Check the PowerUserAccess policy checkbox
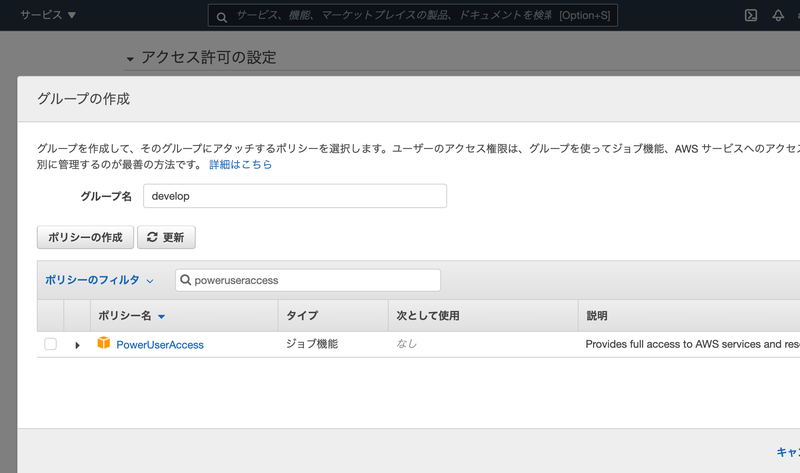Image resolution: width=800 pixels, height=473 pixels. pyautogui.click(x=51, y=344)
